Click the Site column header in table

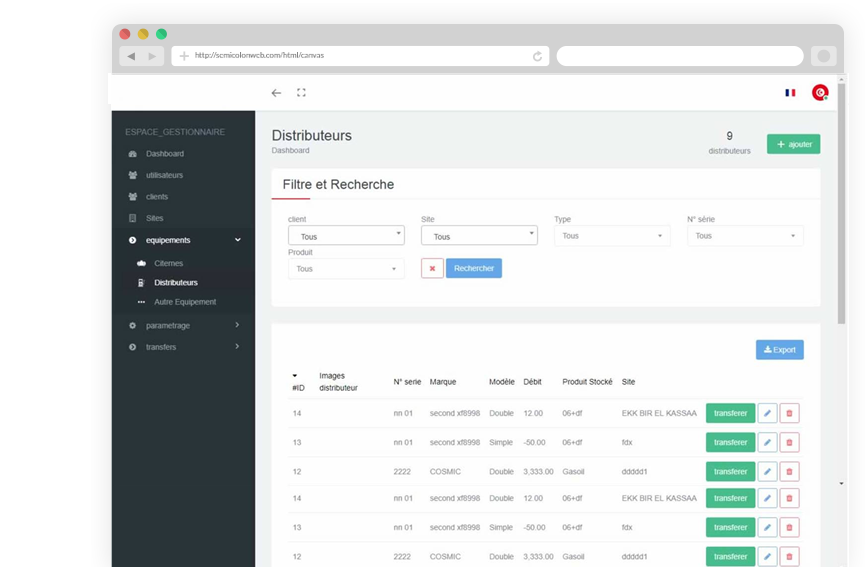(x=628, y=382)
